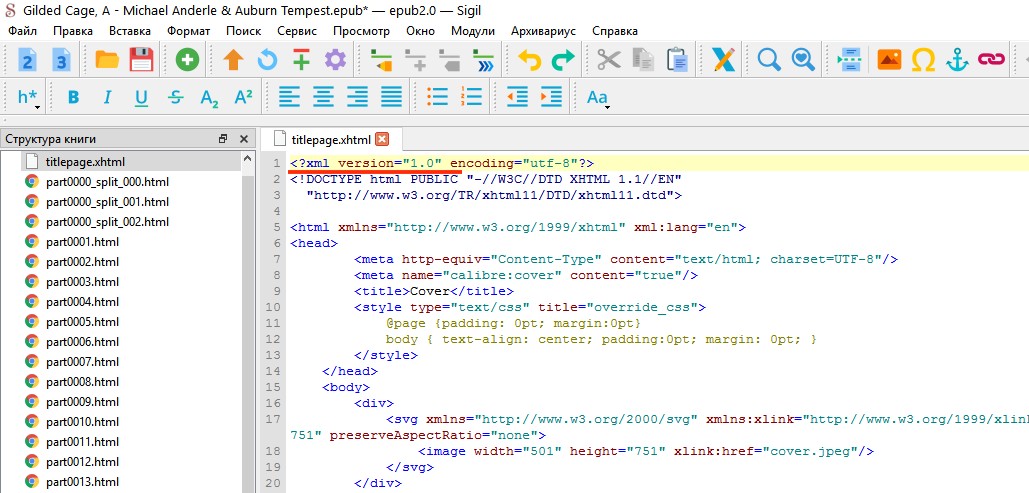The image size is (1029, 493).
Task: Open the Сервис menu
Action: point(296,31)
